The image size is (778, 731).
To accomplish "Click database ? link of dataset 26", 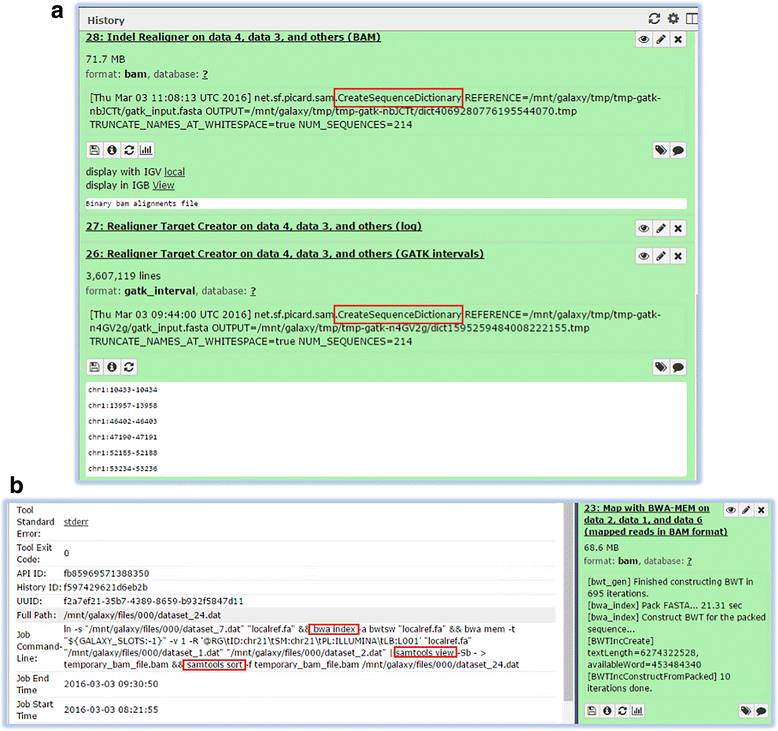I will (x=253, y=291).
